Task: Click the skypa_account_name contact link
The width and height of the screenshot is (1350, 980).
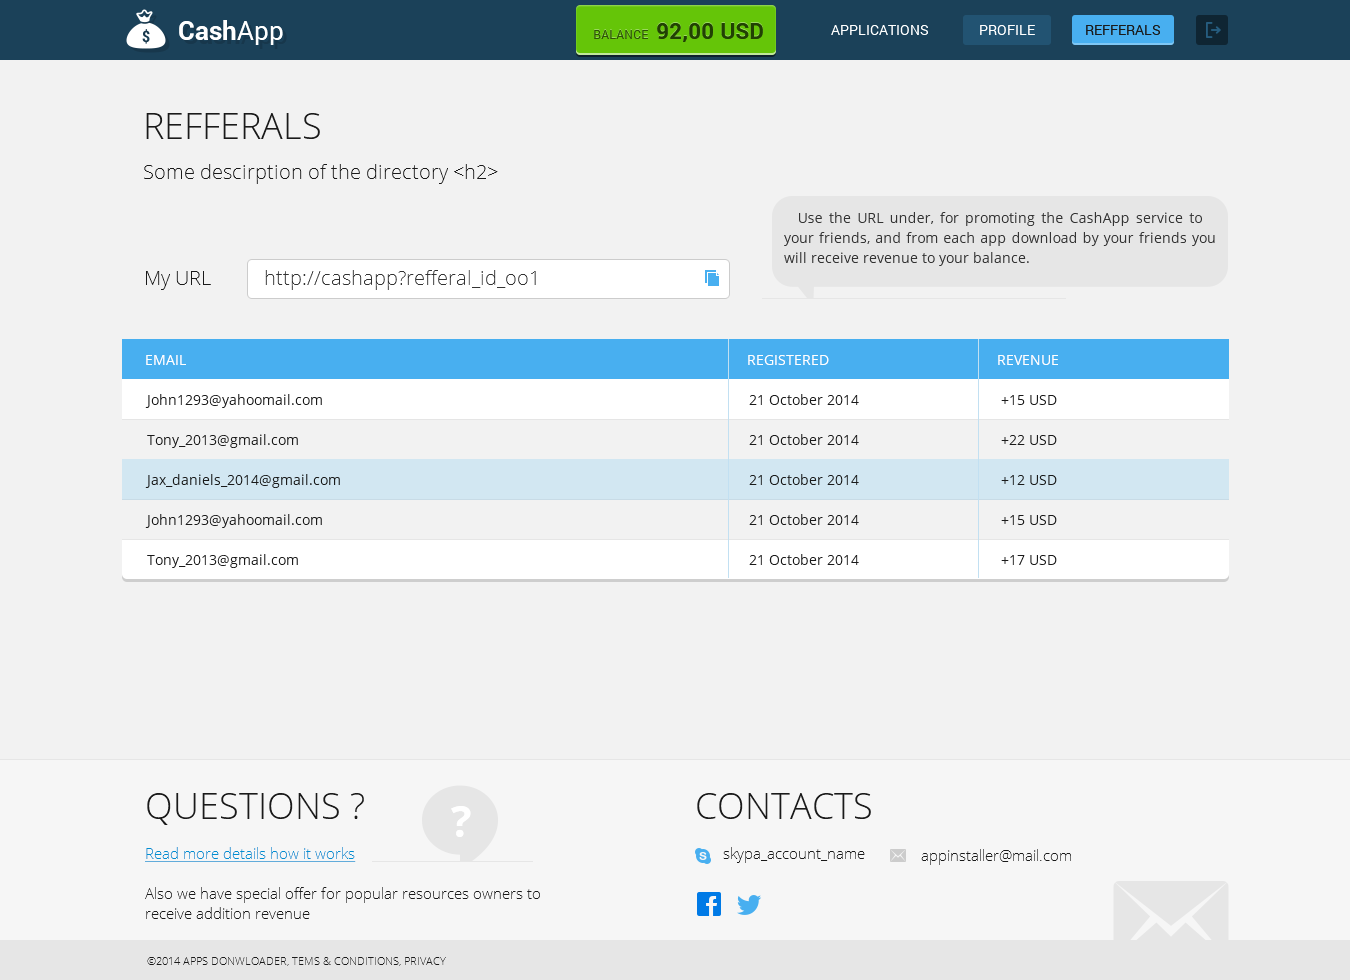Action: (794, 854)
